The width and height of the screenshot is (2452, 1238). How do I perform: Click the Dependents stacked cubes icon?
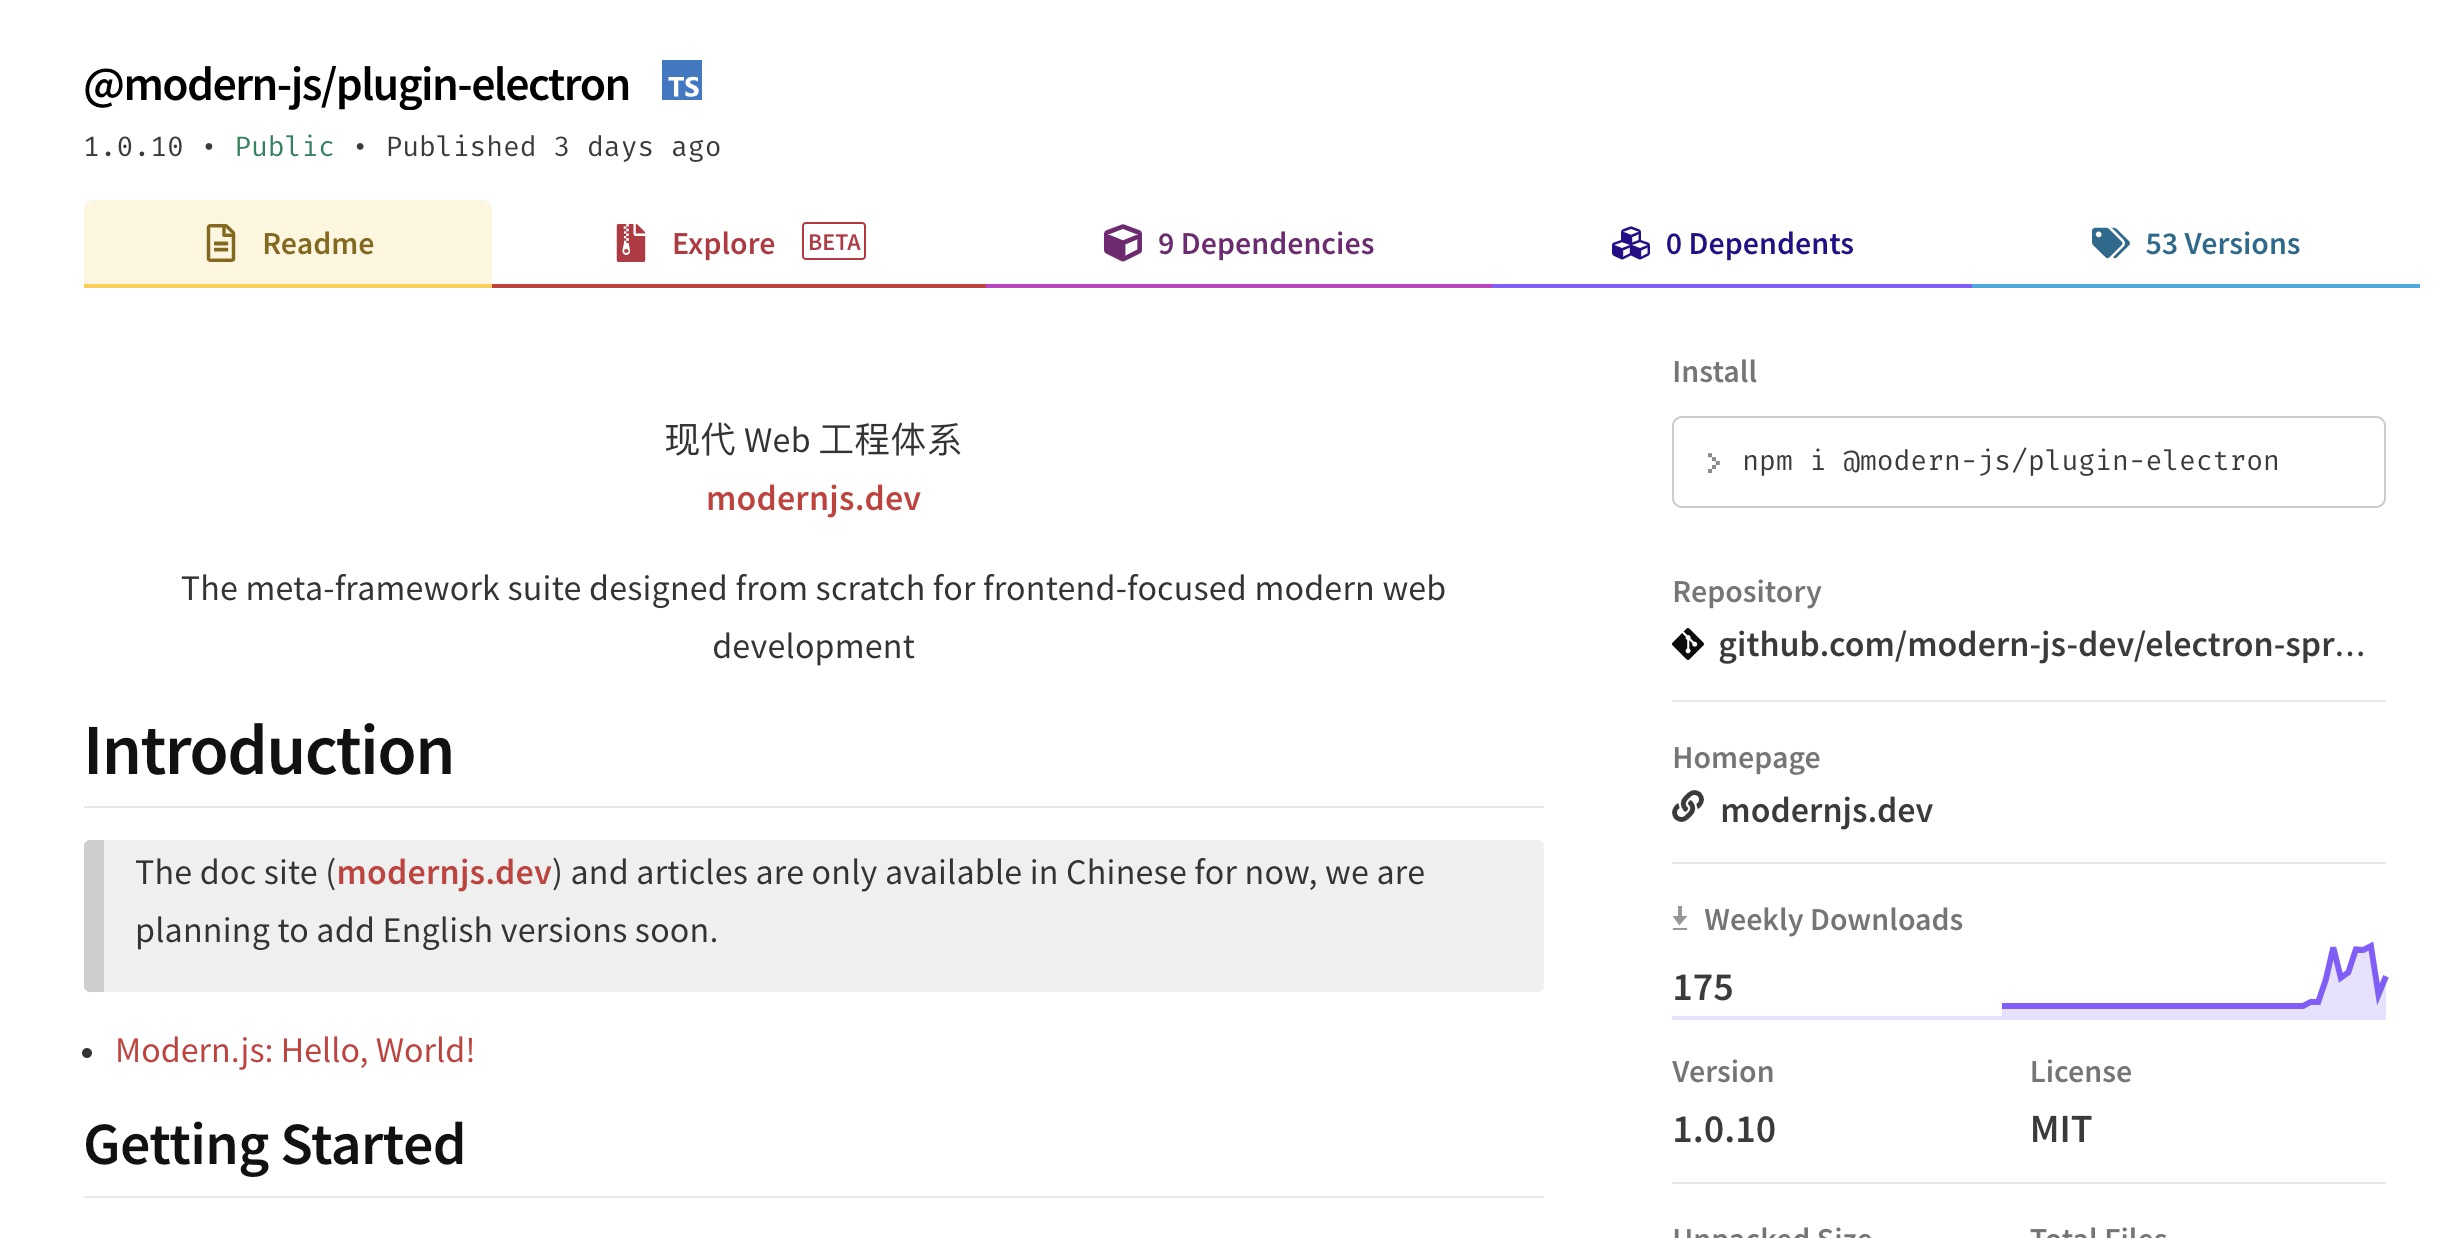click(x=1630, y=243)
